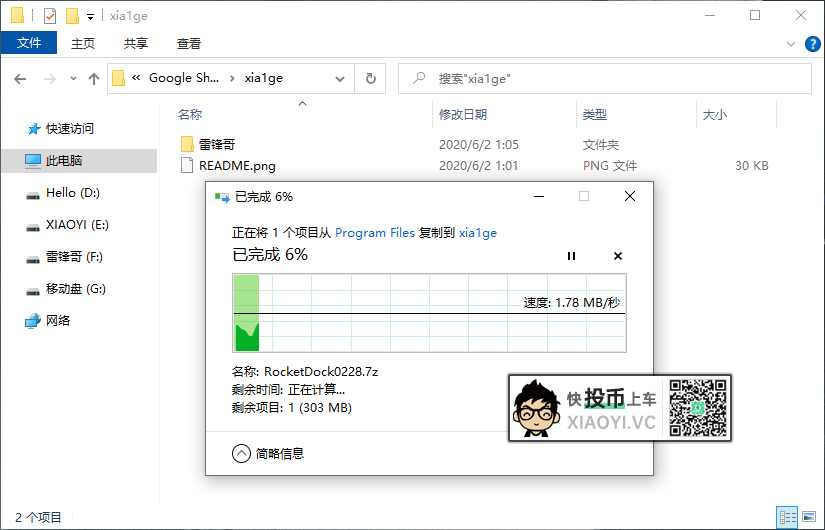Open Help via the question mark icon
825x530 pixels.
[812, 44]
